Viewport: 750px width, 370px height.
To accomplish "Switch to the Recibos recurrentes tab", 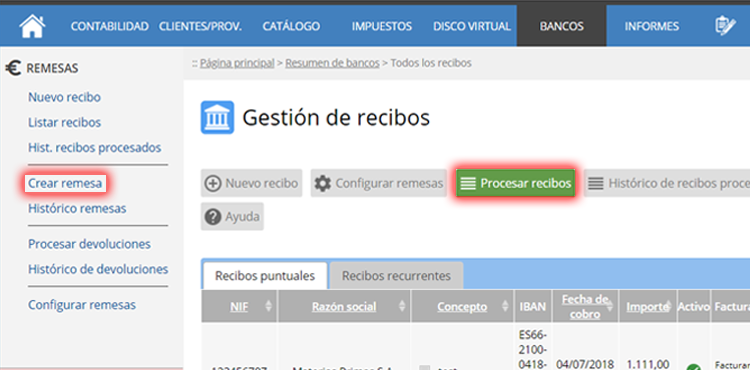I will [397, 276].
